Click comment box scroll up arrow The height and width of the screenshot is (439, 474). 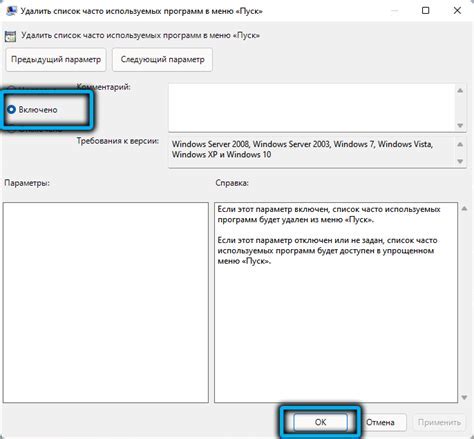point(460,91)
